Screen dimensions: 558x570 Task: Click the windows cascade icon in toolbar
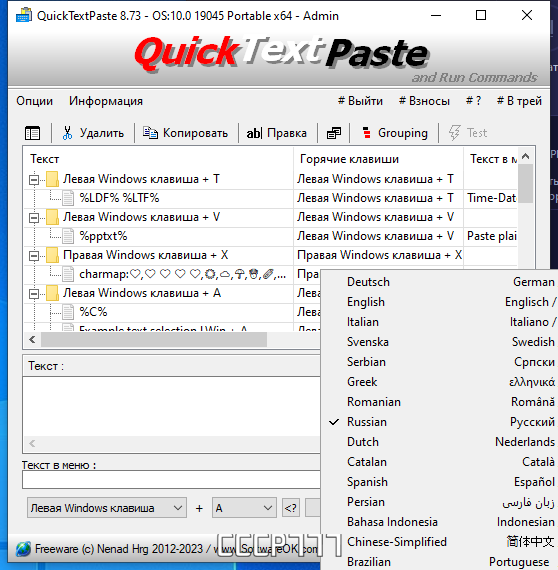(x=334, y=133)
